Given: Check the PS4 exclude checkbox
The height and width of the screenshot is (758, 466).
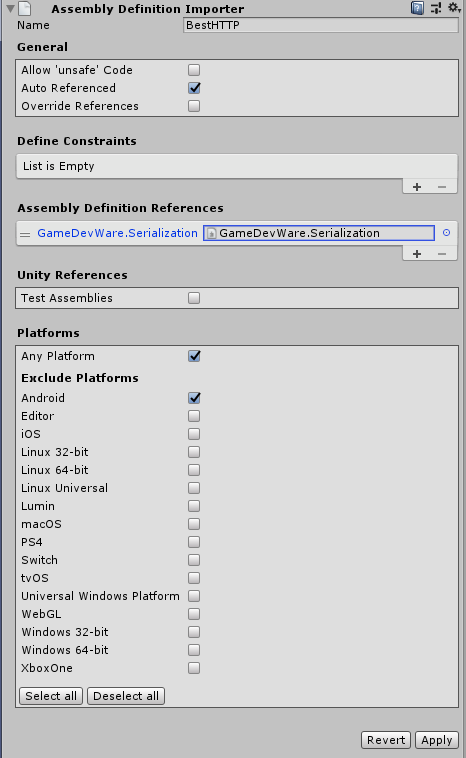Looking at the screenshot, I should coord(194,542).
